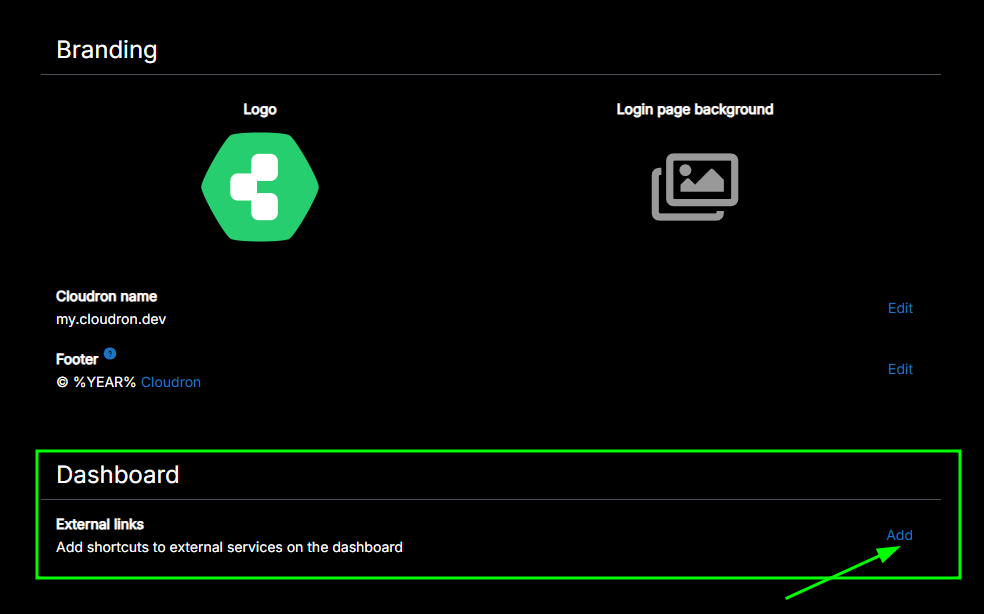Open the Footer help tooltip icon
Viewport: 984px width, 614px height.
110,354
